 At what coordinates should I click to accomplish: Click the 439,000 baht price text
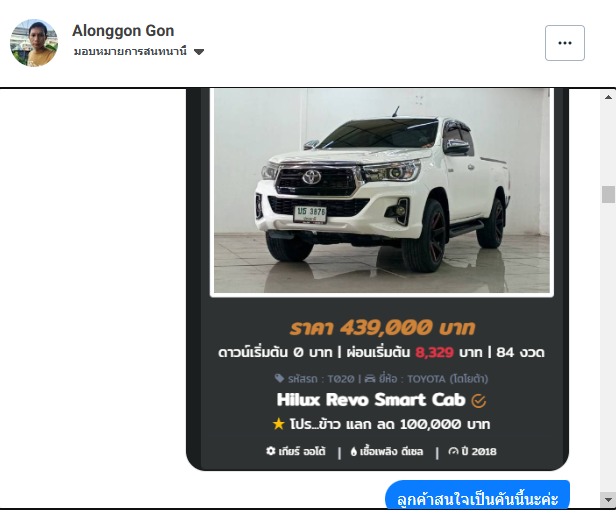[382, 328]
